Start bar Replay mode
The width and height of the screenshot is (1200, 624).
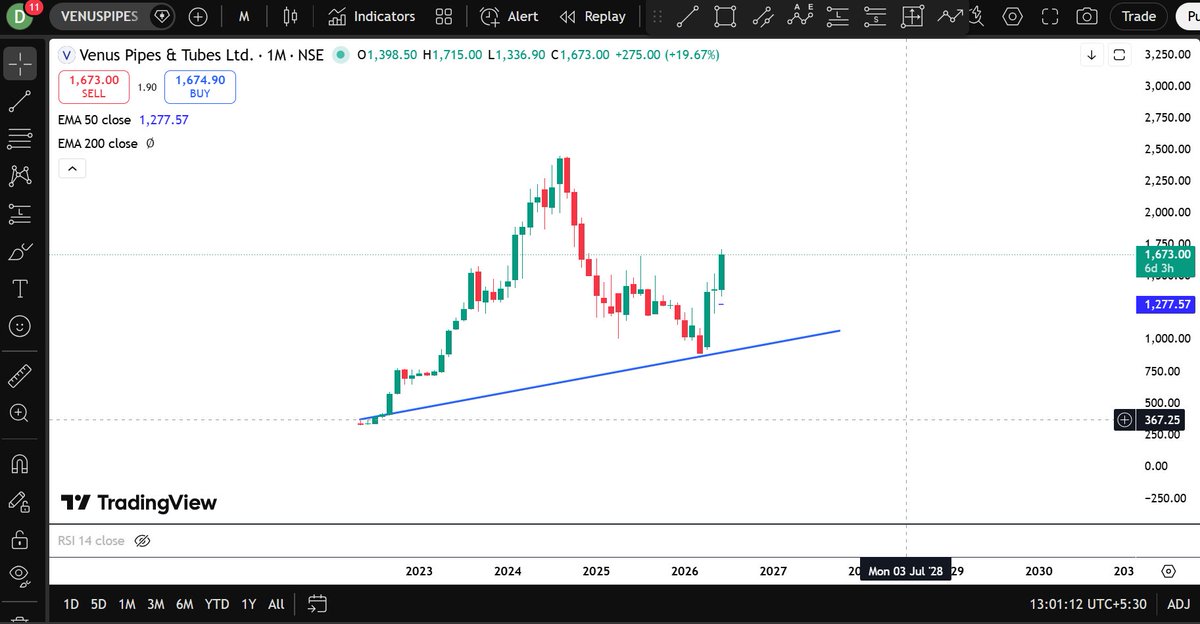(593, 16)
